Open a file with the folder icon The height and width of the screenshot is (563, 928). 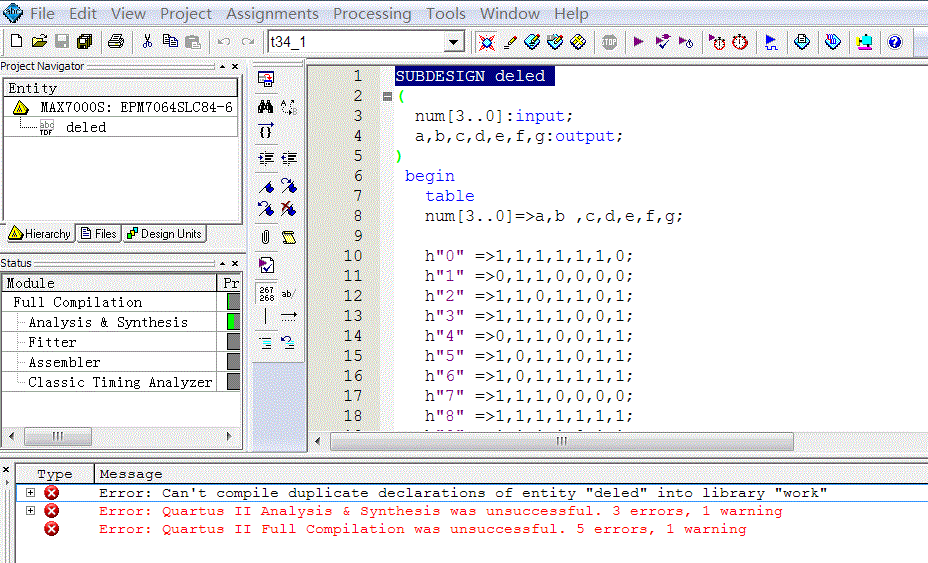39,42
